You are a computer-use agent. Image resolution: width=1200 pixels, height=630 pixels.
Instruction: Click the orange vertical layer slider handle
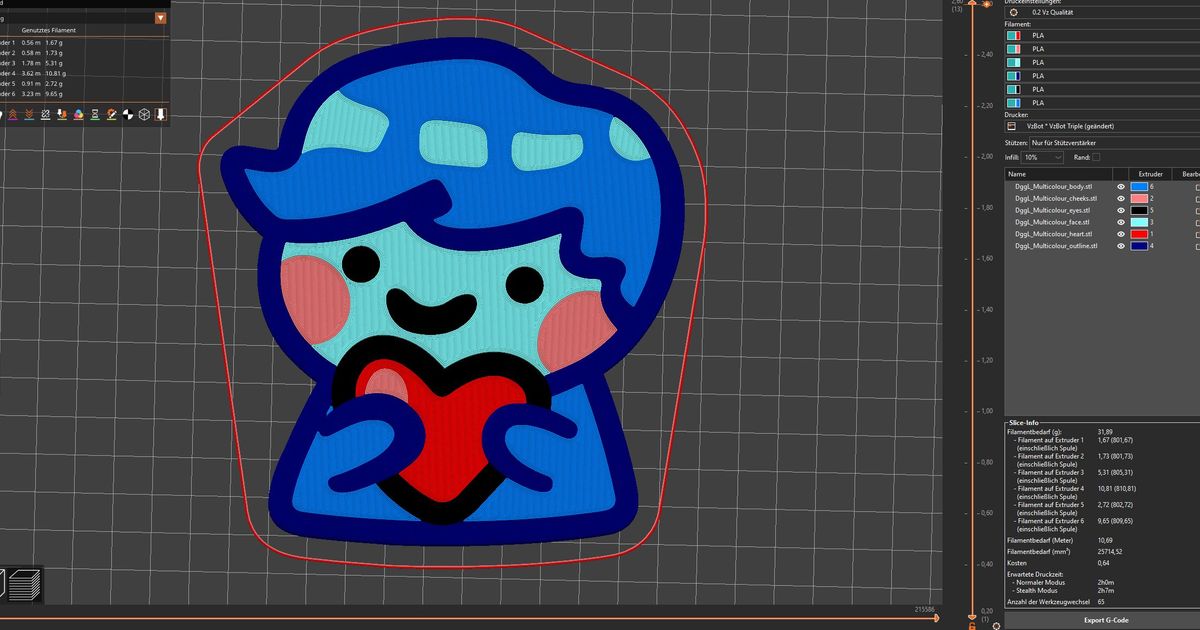point(972,4)
